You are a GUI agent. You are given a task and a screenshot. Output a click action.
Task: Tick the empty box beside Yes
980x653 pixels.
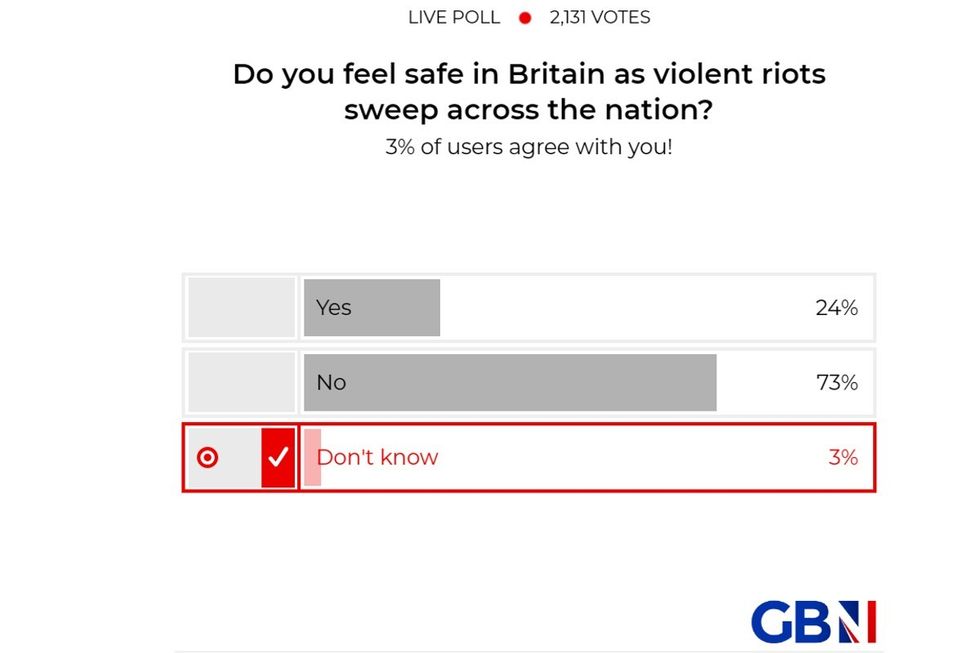point(241,307)
